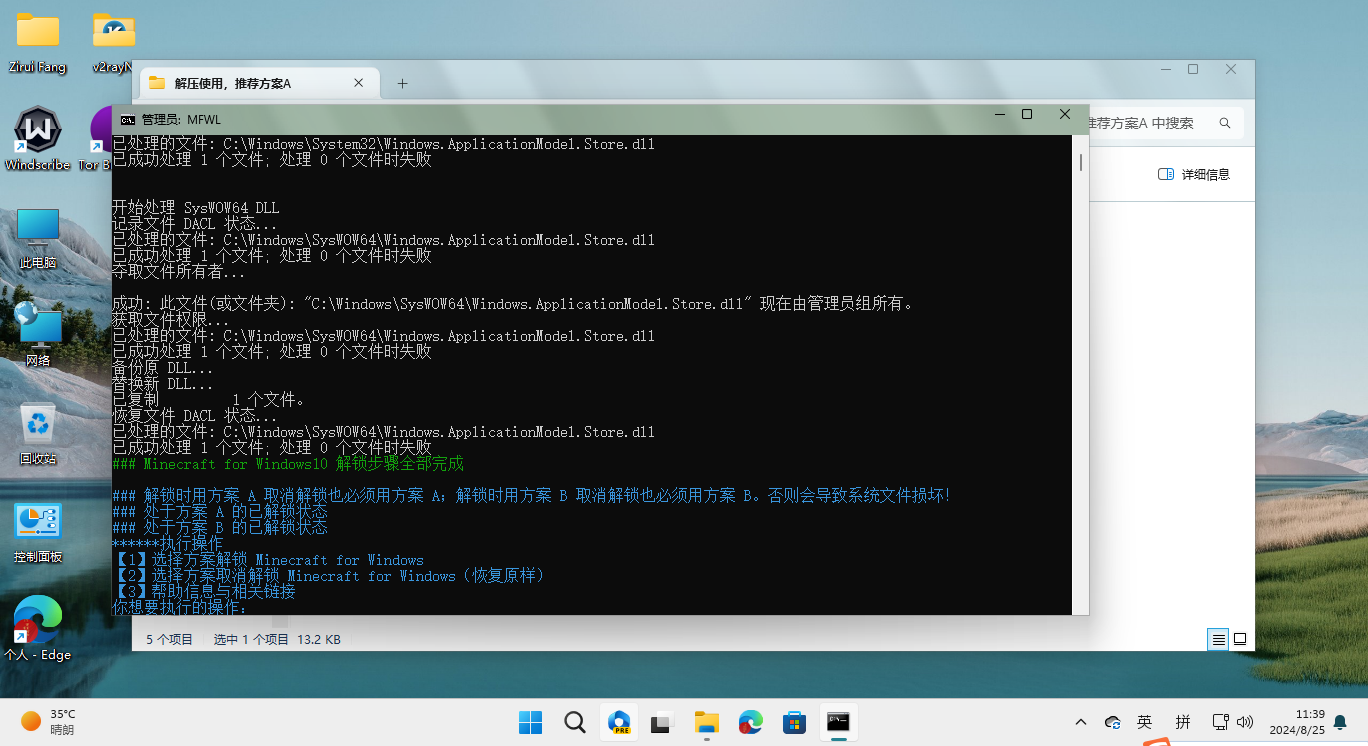Open Task View from taskbar
Screen dimensions: 1368x746
pos(662,722)
